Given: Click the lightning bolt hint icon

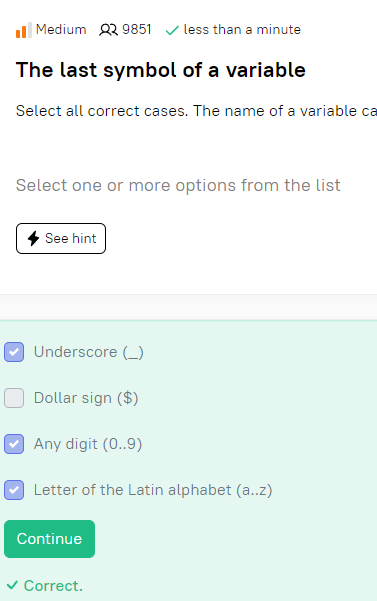Looking at the screenshot, I should 34,238.
